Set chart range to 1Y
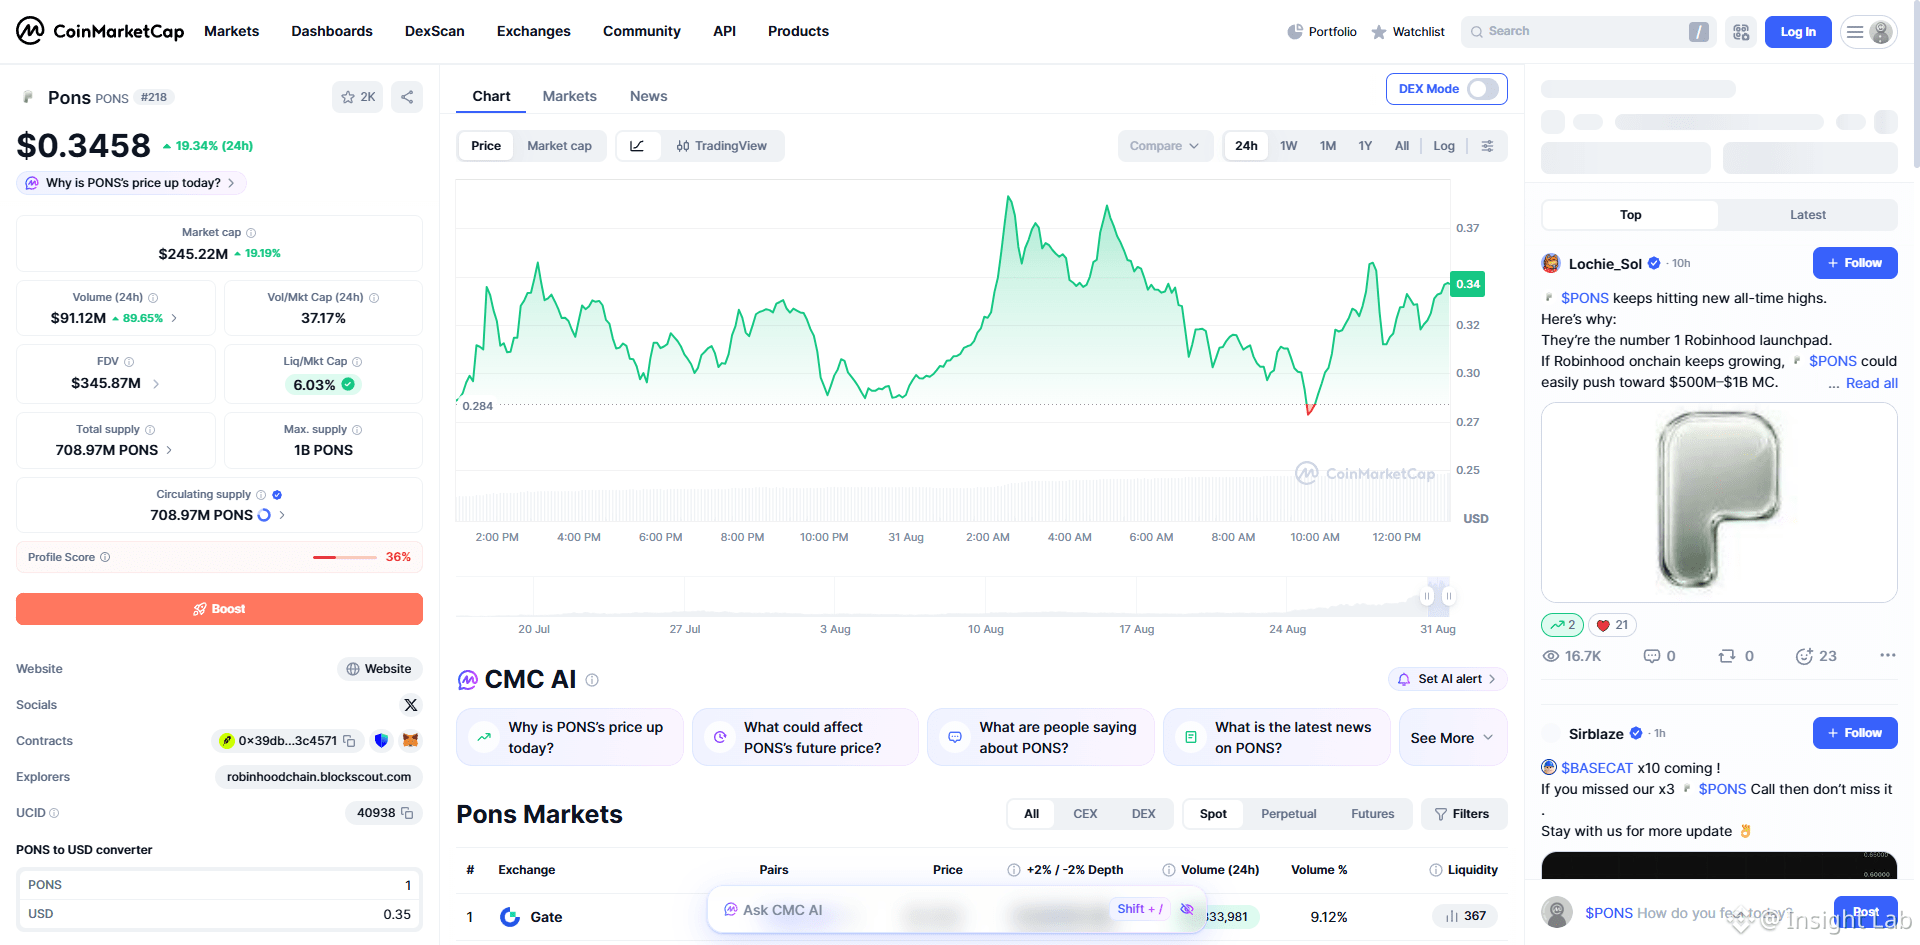This screenshot has height=945, width=1920. [1365, 146]
